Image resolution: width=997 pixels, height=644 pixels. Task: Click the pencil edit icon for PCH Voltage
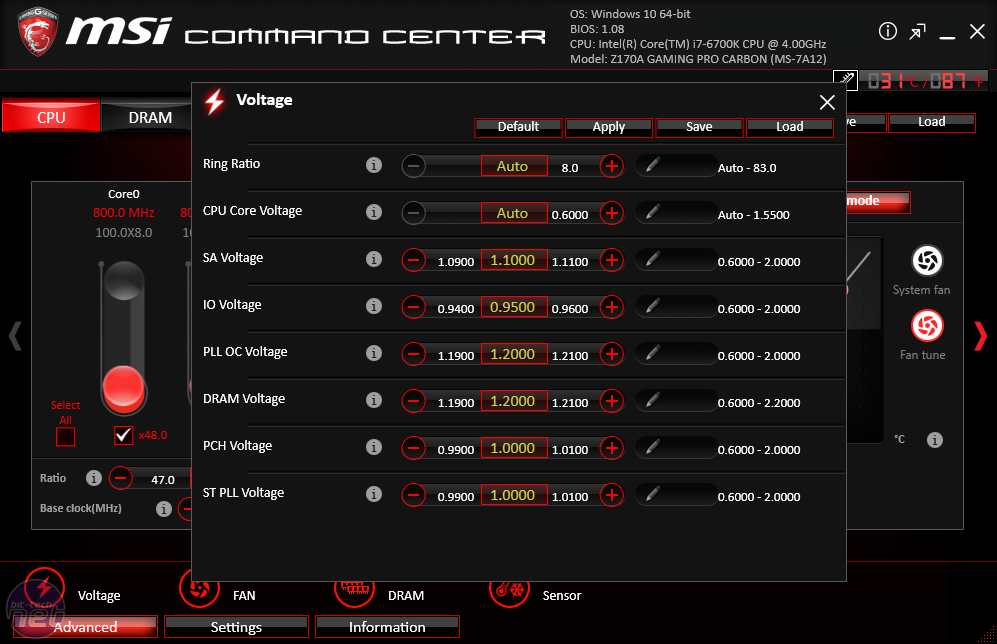tap(652, 448)
